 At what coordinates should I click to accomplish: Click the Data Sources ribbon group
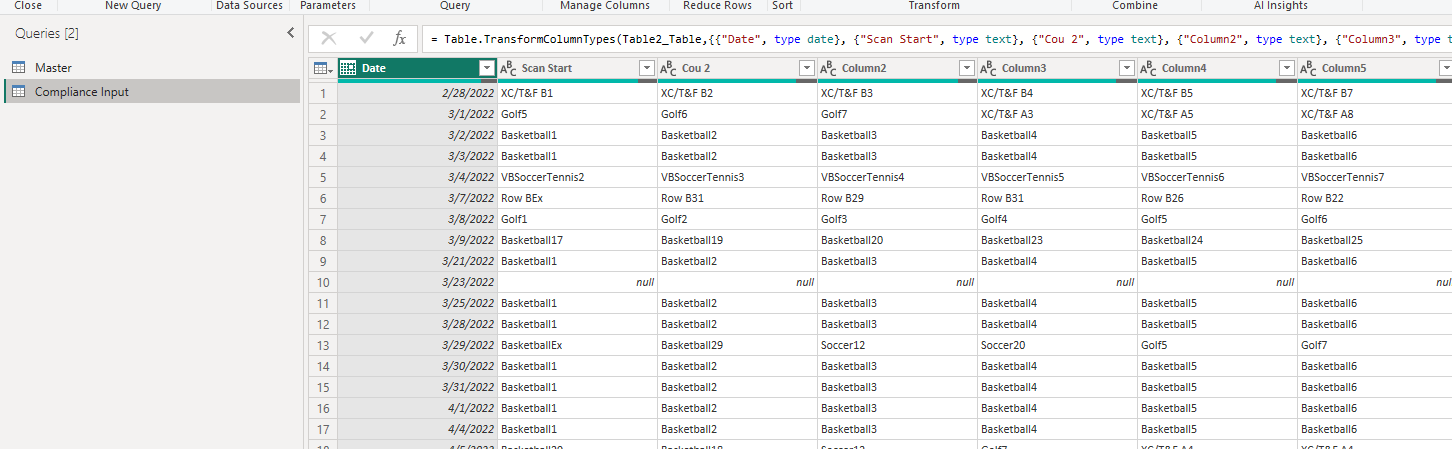pos(250,6)
